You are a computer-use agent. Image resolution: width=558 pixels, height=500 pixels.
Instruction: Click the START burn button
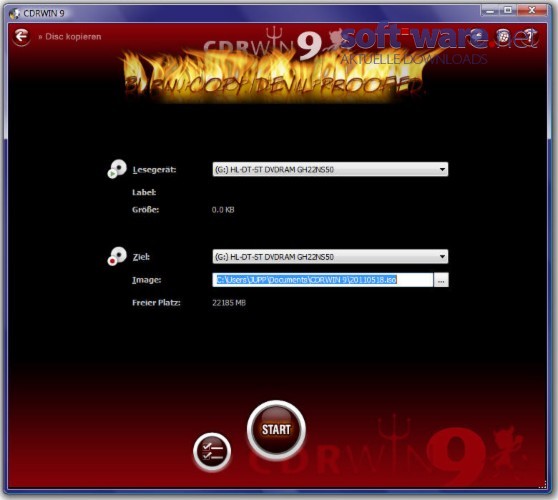click(276, 430)
